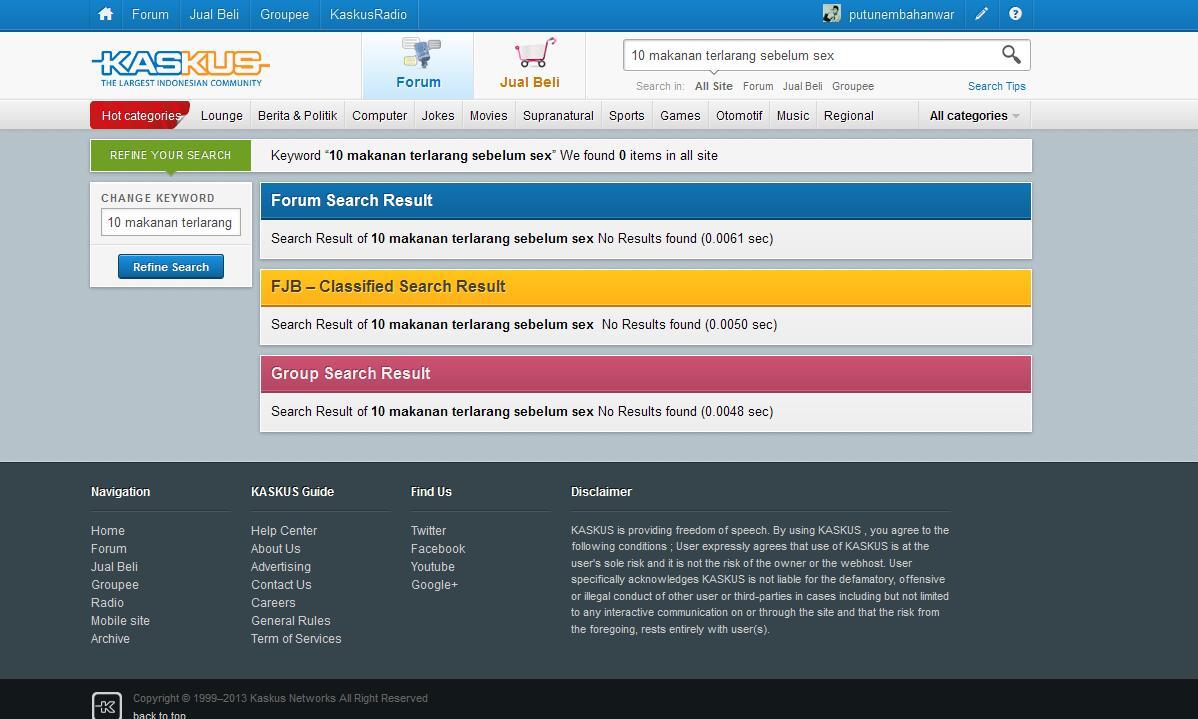This screenshot has height=719, width=1198.
Task: Open the Home footer link
Action: [108, 530]
